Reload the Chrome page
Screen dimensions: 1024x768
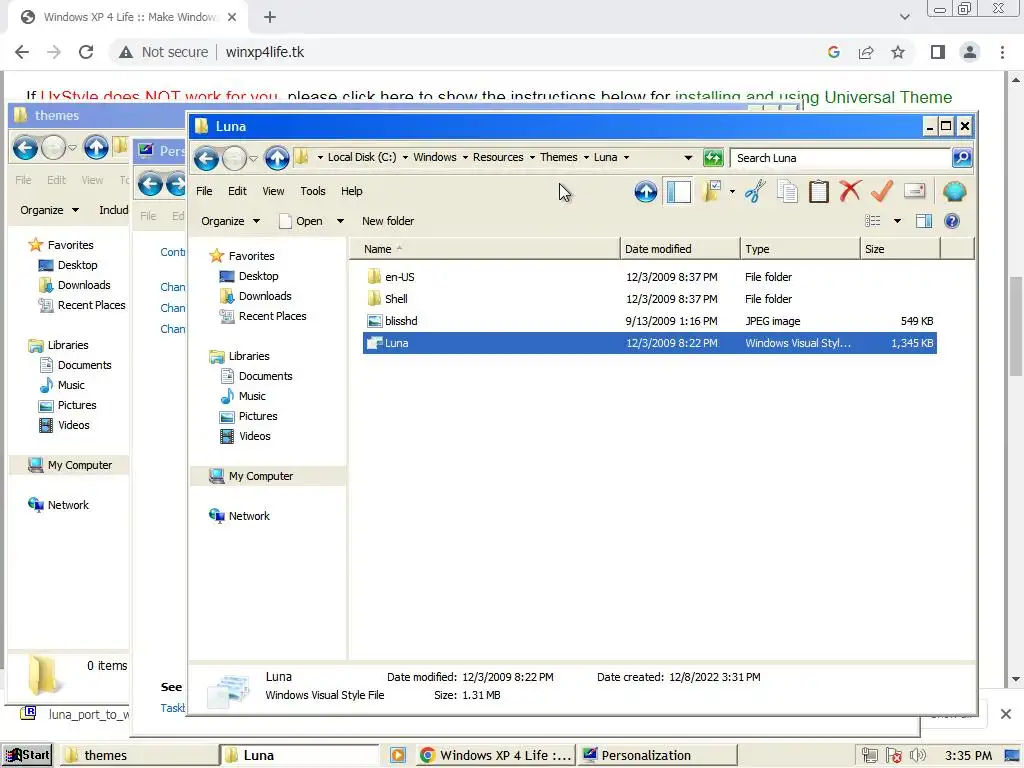pos(86,52)
